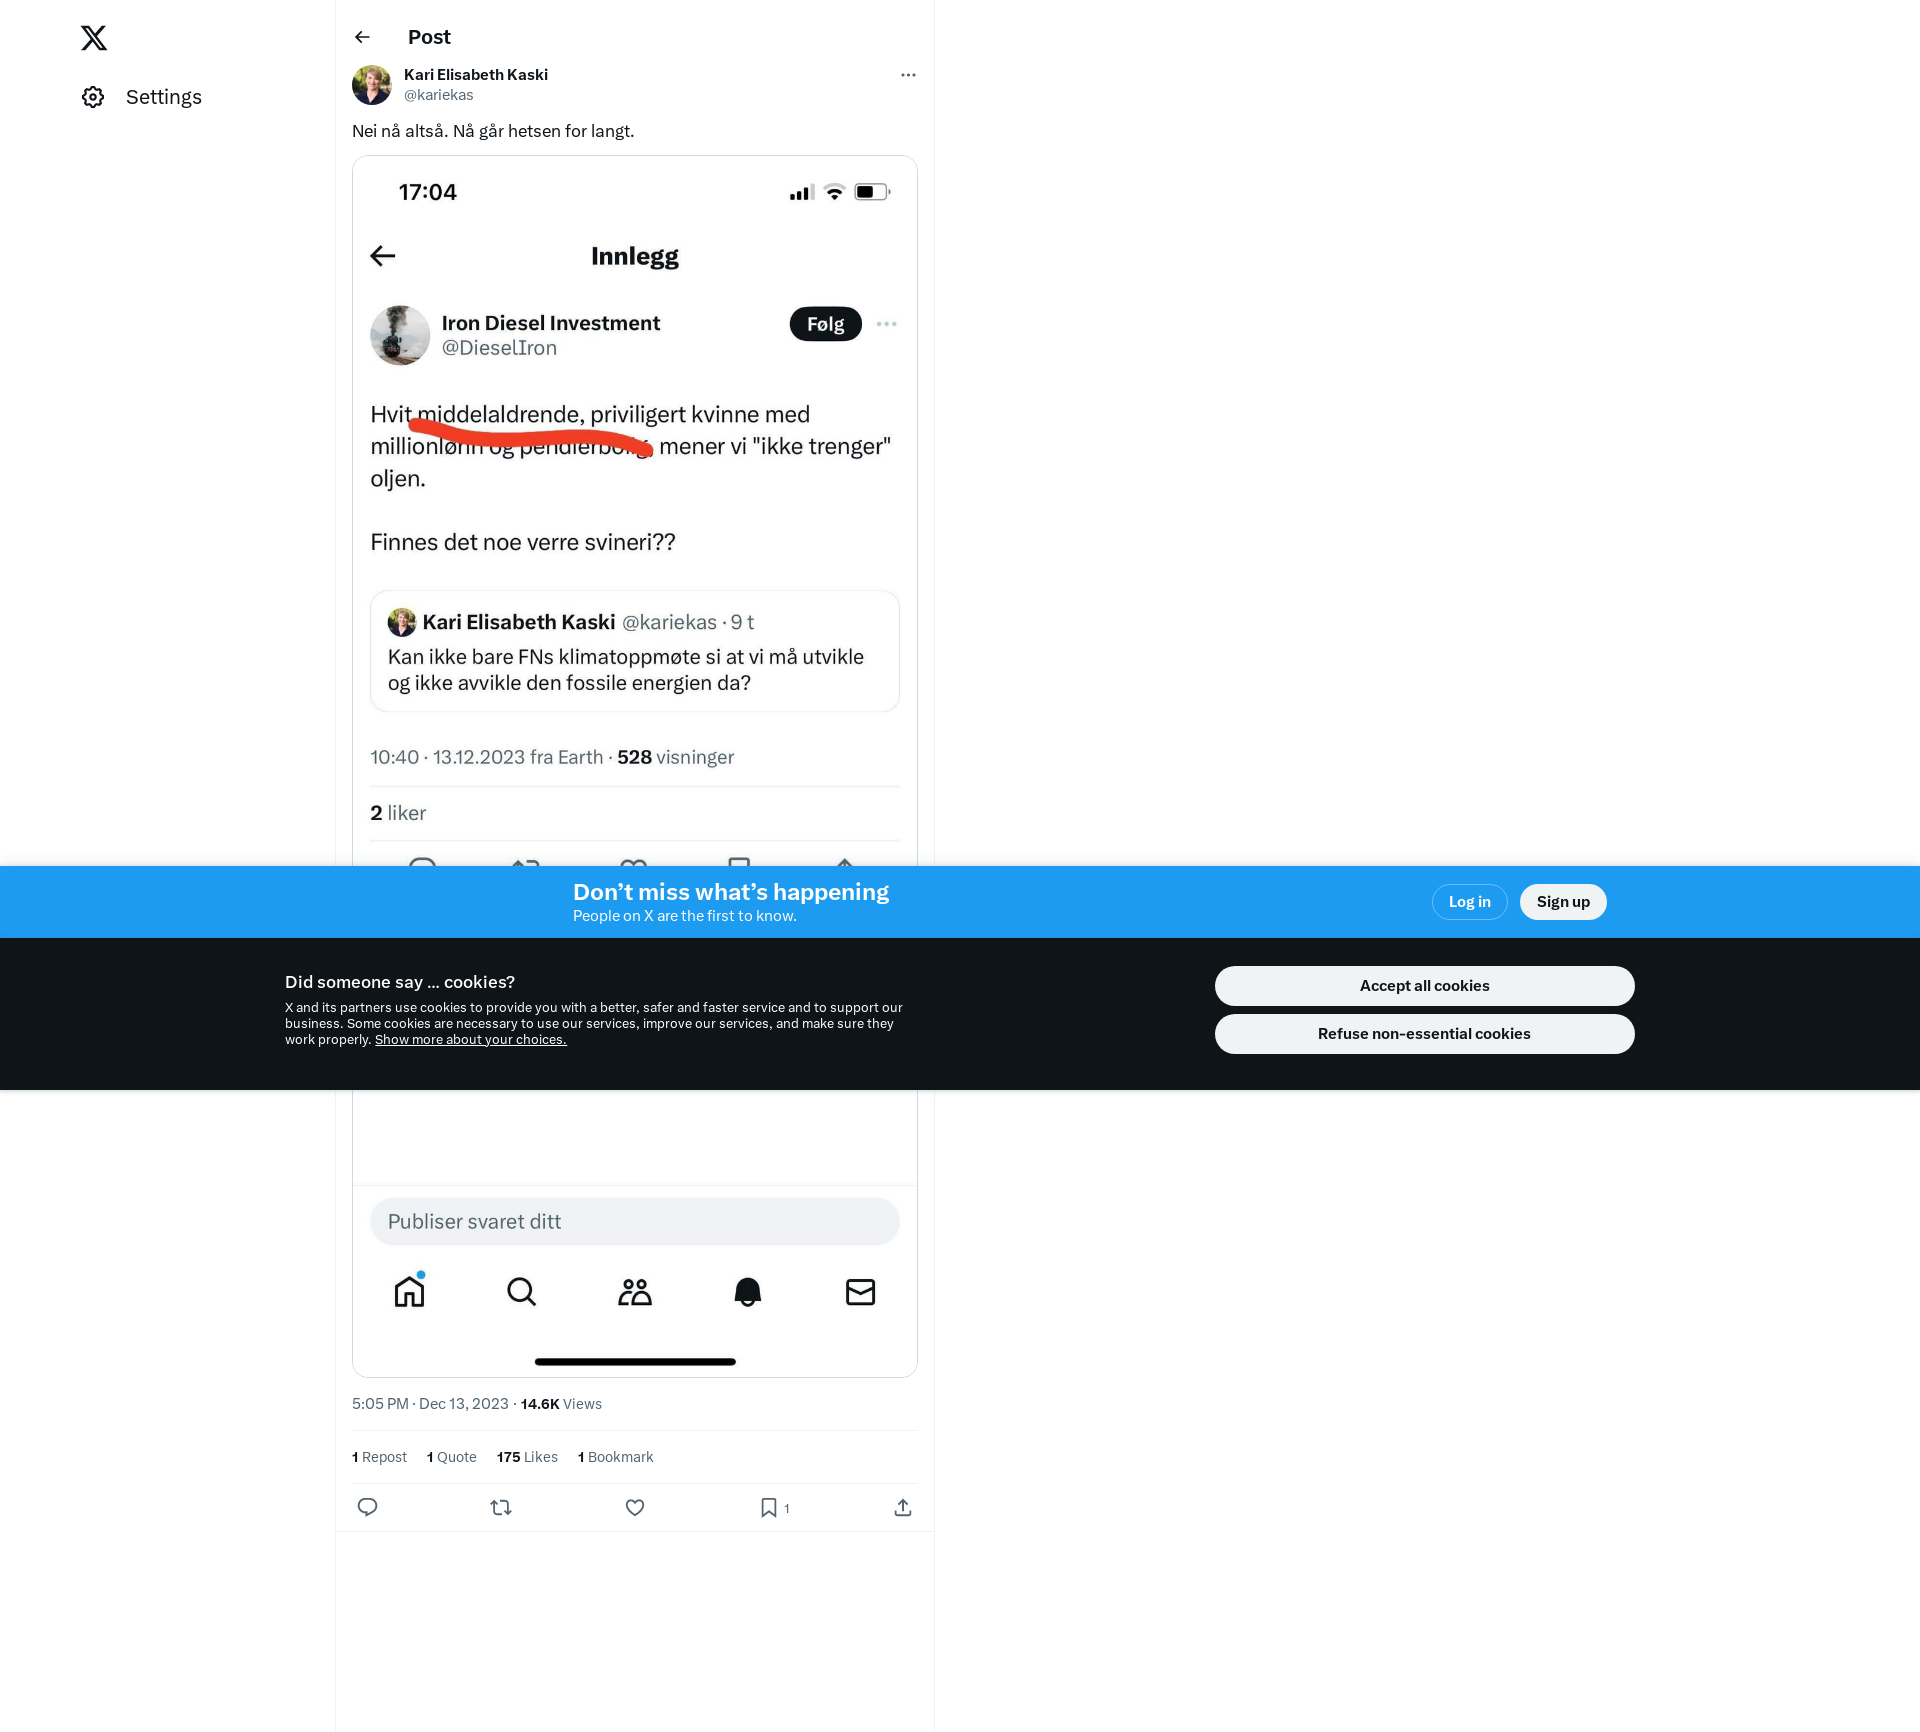Open Show more about your choices link

click(471, 1040)
